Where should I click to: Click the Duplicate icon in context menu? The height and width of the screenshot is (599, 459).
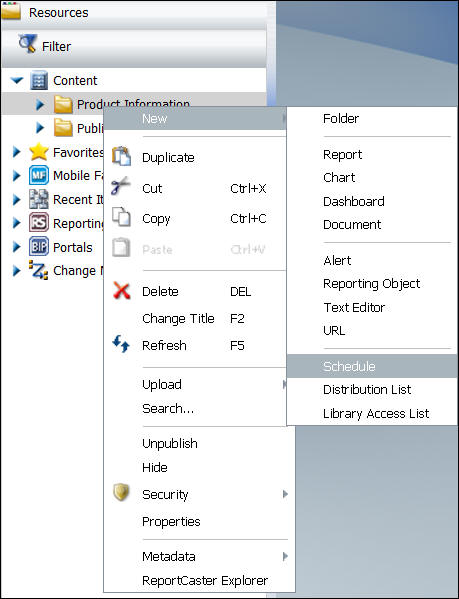[121, 156]
